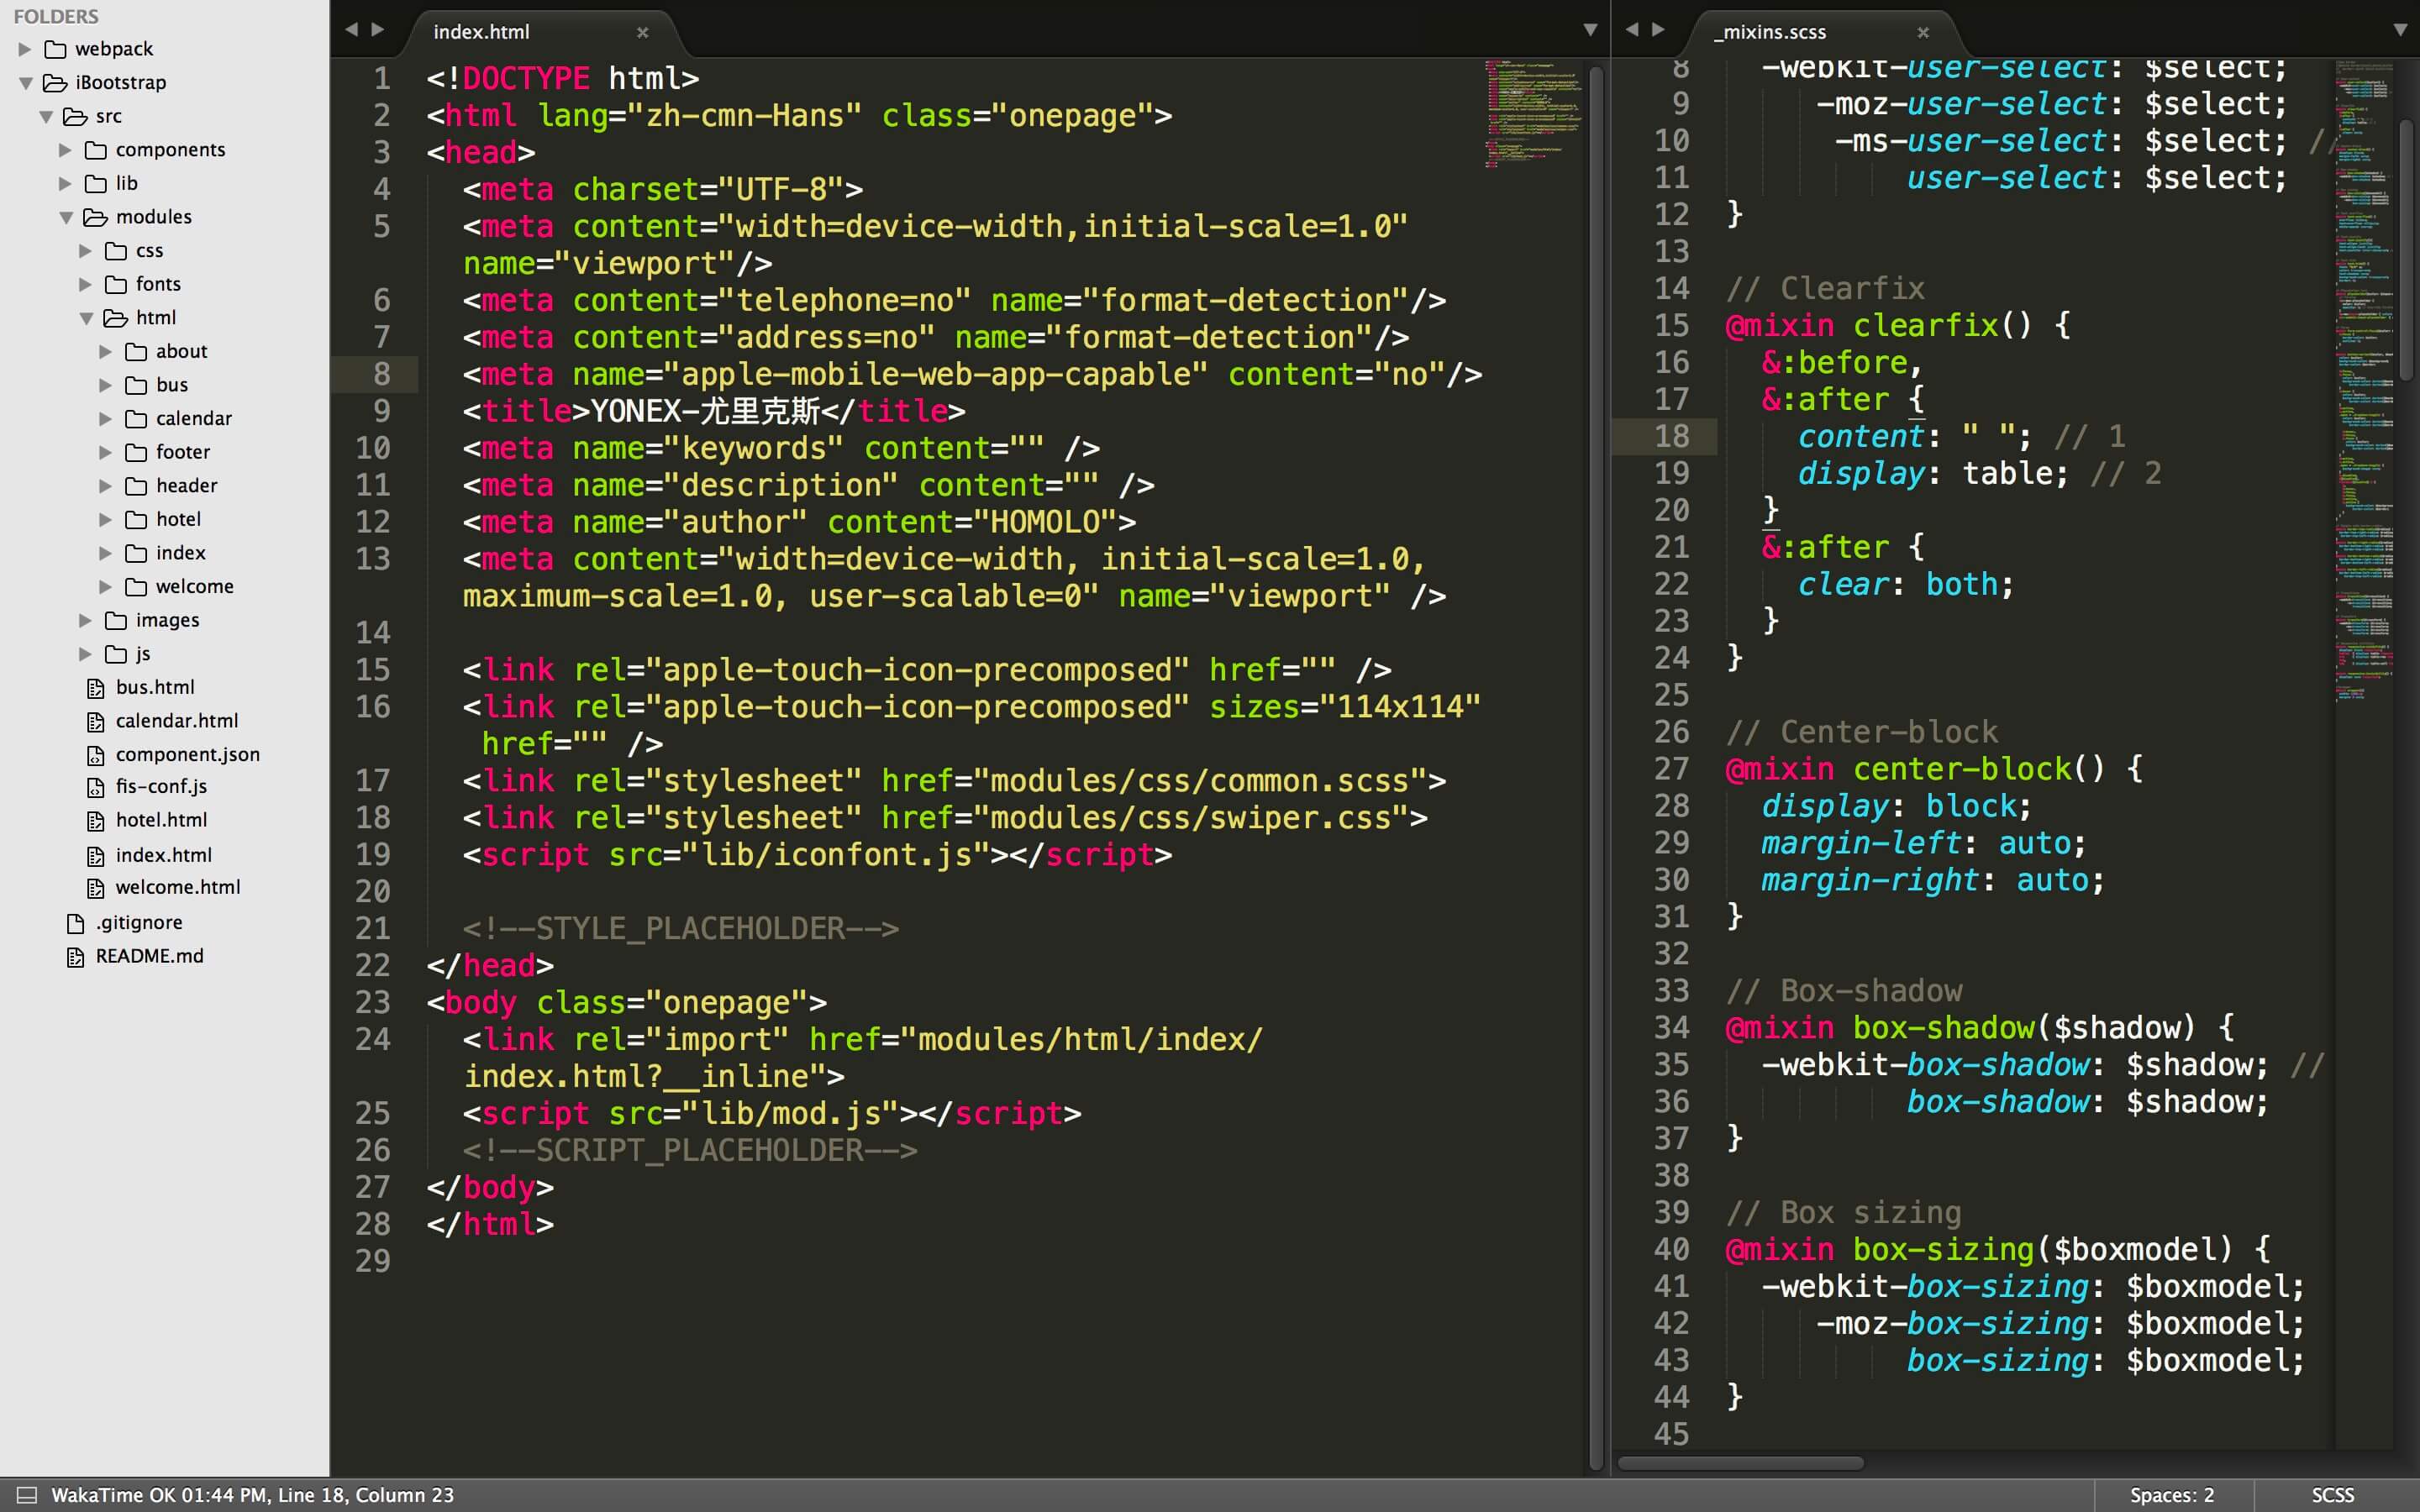
Task: Go to next tab in left pane
Action: coord(378,30)
